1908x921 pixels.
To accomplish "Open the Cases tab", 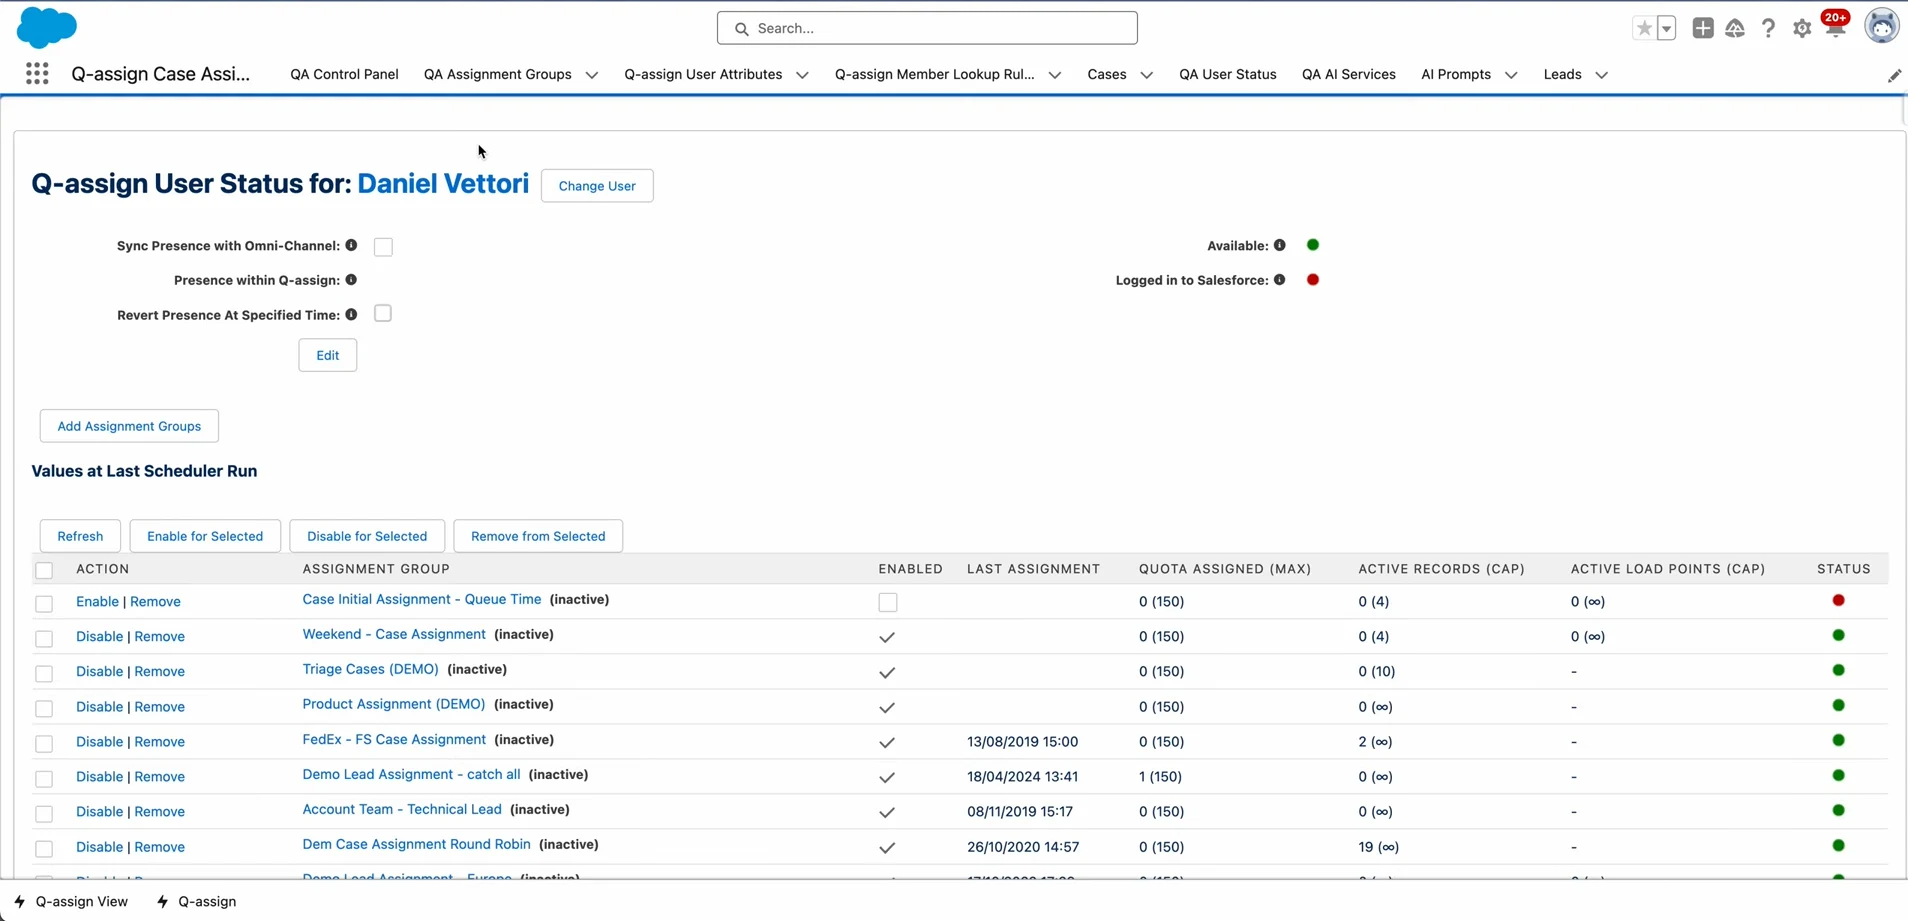I will 1106,74.
